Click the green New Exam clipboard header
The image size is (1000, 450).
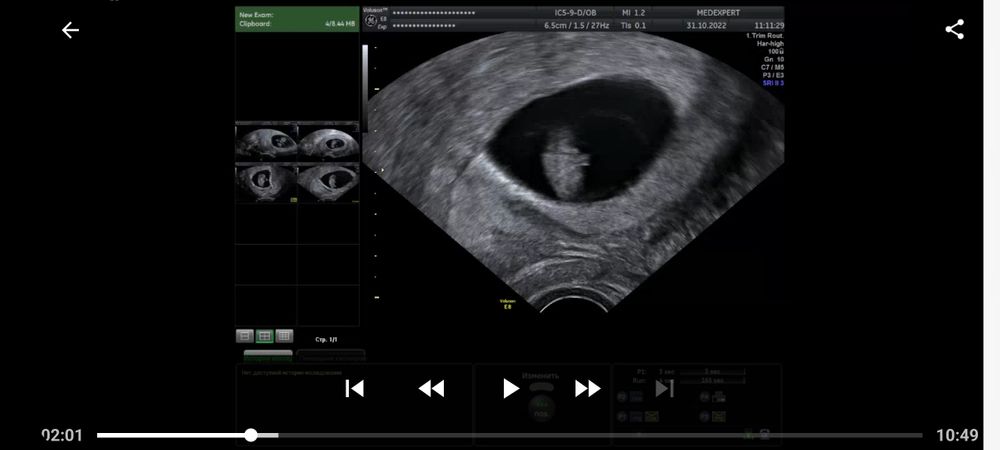coord(296,19)
